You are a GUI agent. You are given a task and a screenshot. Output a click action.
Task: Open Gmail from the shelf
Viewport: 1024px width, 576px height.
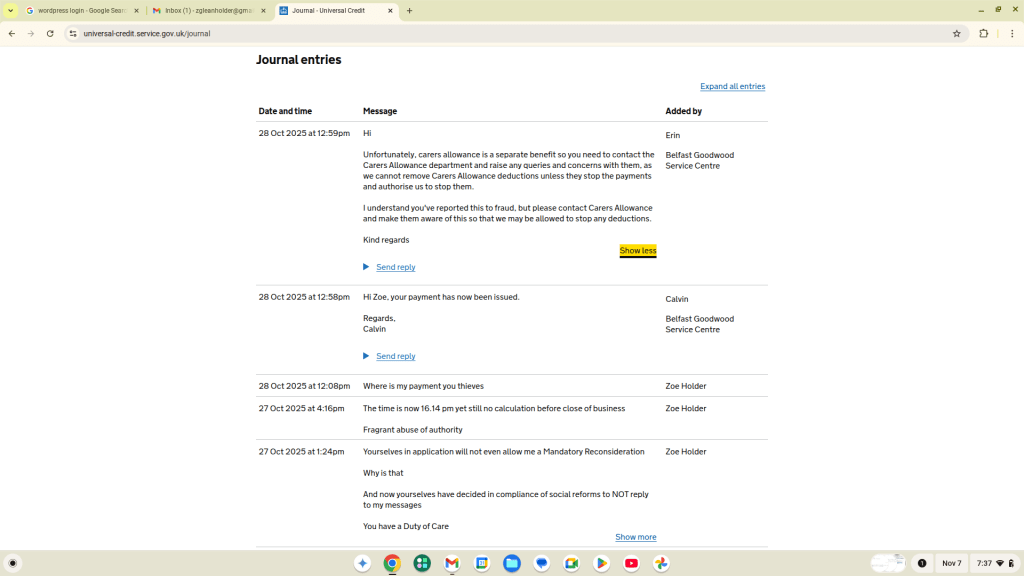point(452,563)
